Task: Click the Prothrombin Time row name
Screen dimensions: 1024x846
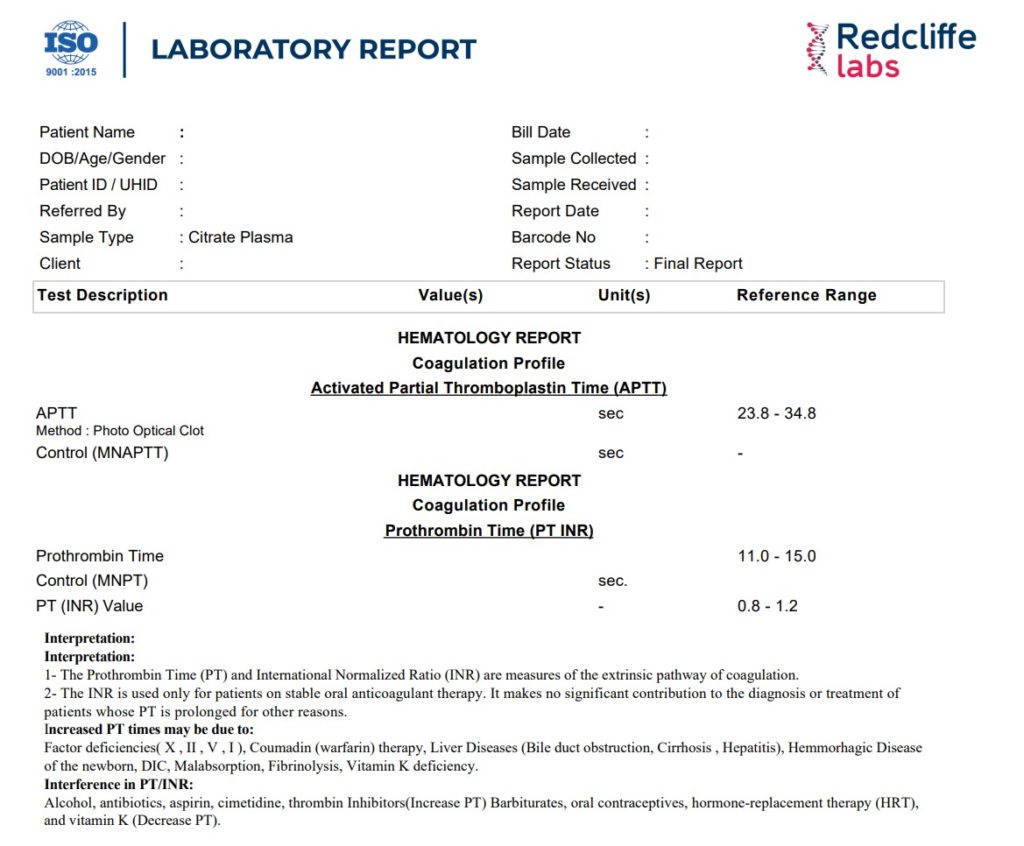Action: pyautogui.click(x=100, y=556)
